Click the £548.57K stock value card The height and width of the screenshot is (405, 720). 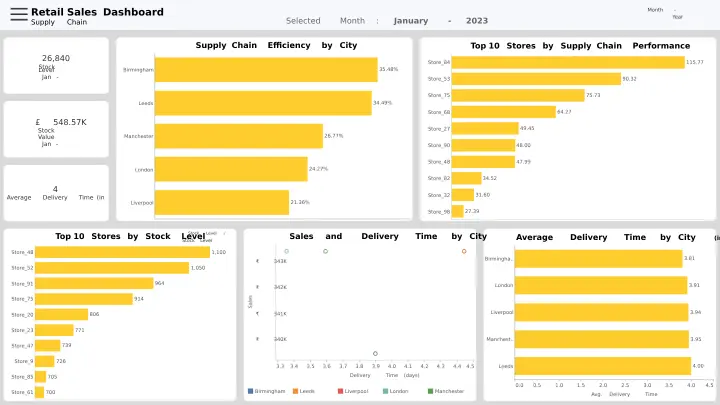tap(56, 129)
